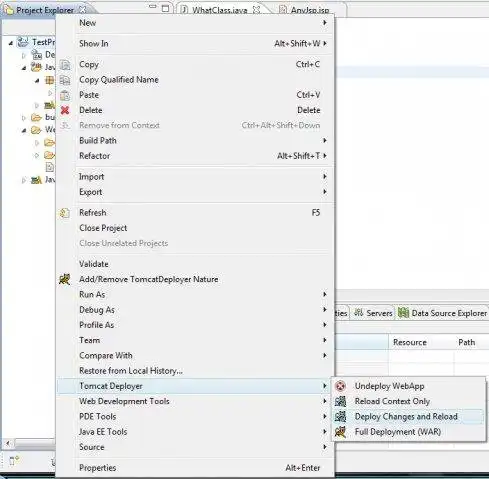
Task: Click the TomcatDeployer Nature cat icon
Action: click(x=65, y=279)
